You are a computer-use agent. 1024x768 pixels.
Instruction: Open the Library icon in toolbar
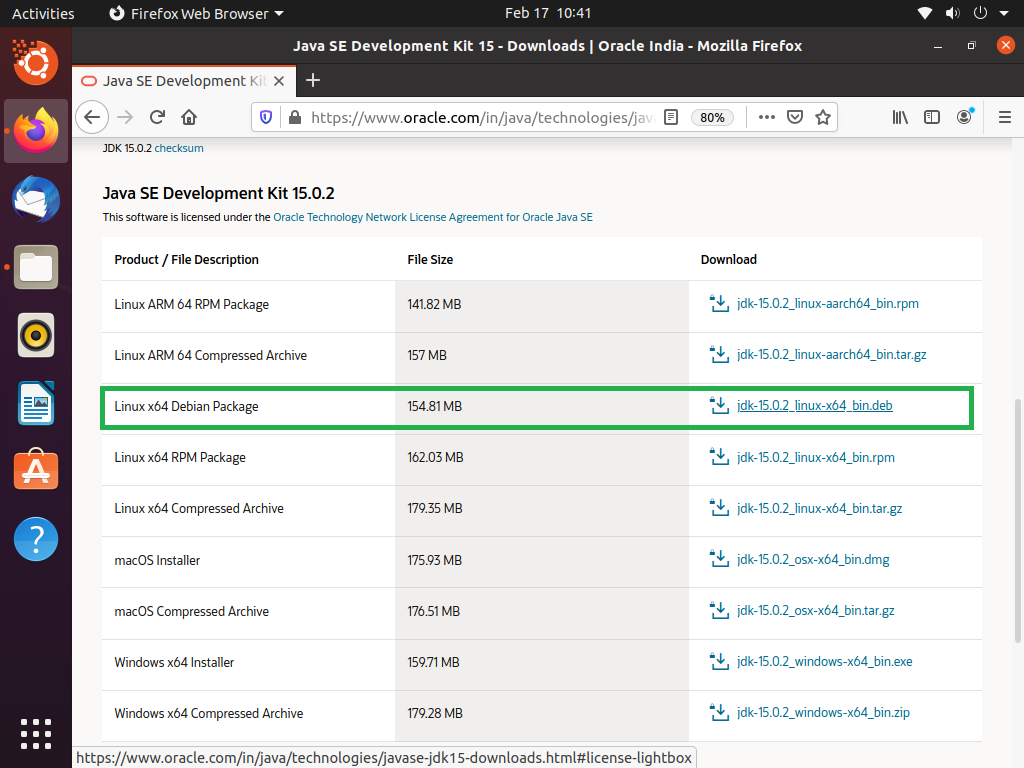(900, 118)
